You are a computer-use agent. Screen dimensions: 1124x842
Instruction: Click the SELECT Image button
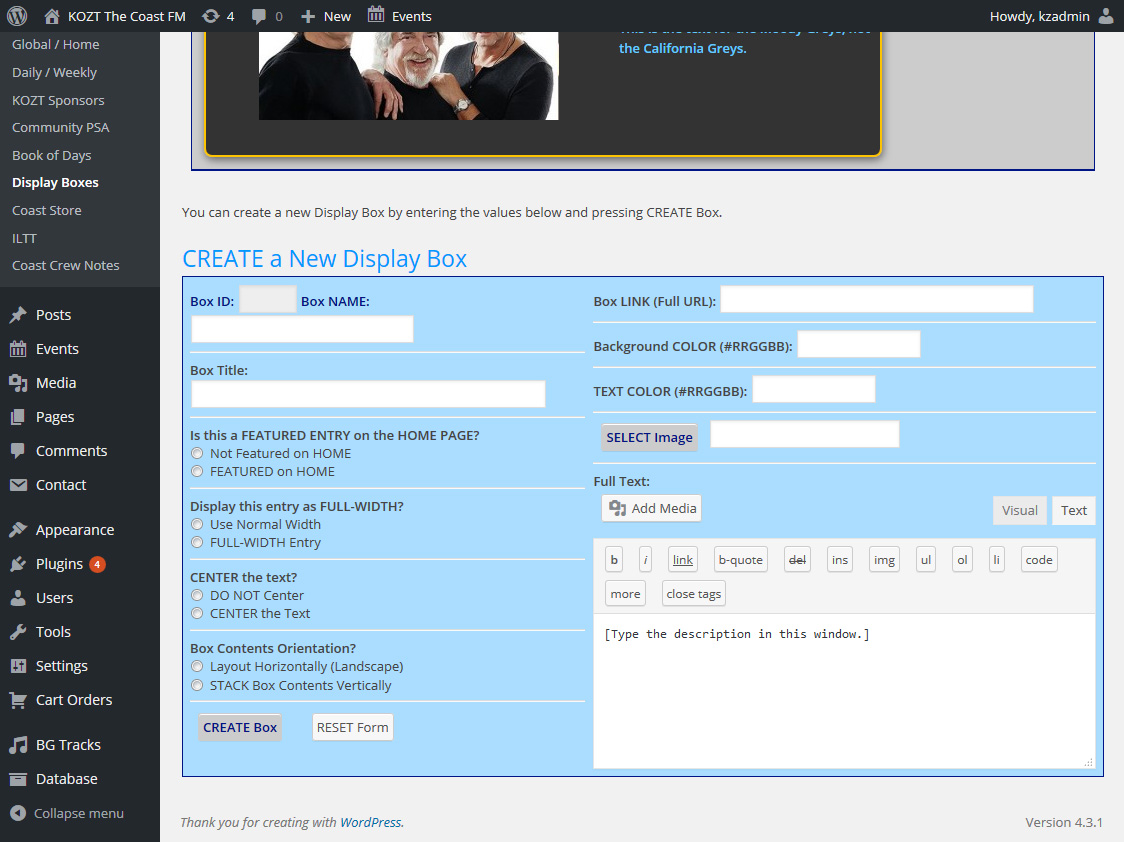coord(649,437)
